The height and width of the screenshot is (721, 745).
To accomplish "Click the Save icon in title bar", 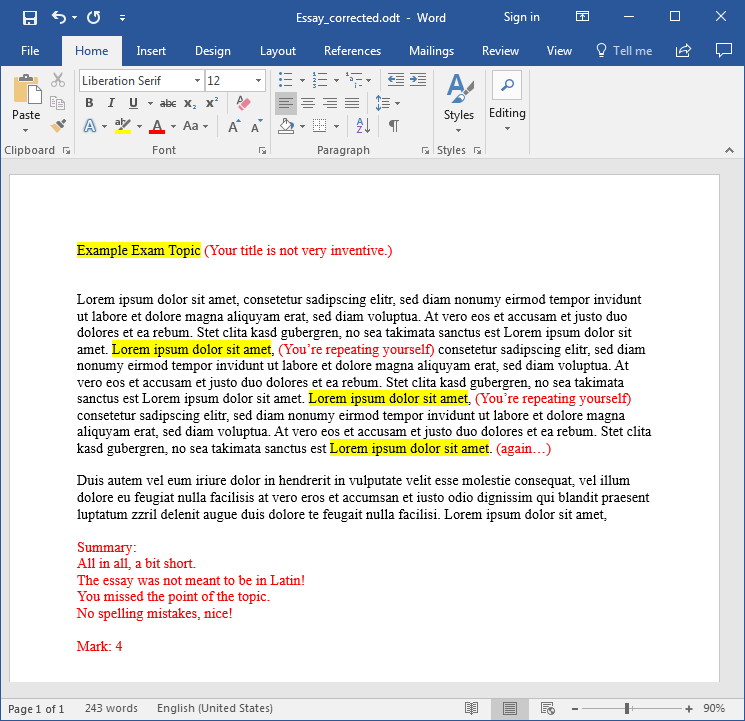I will pos(29,18).
